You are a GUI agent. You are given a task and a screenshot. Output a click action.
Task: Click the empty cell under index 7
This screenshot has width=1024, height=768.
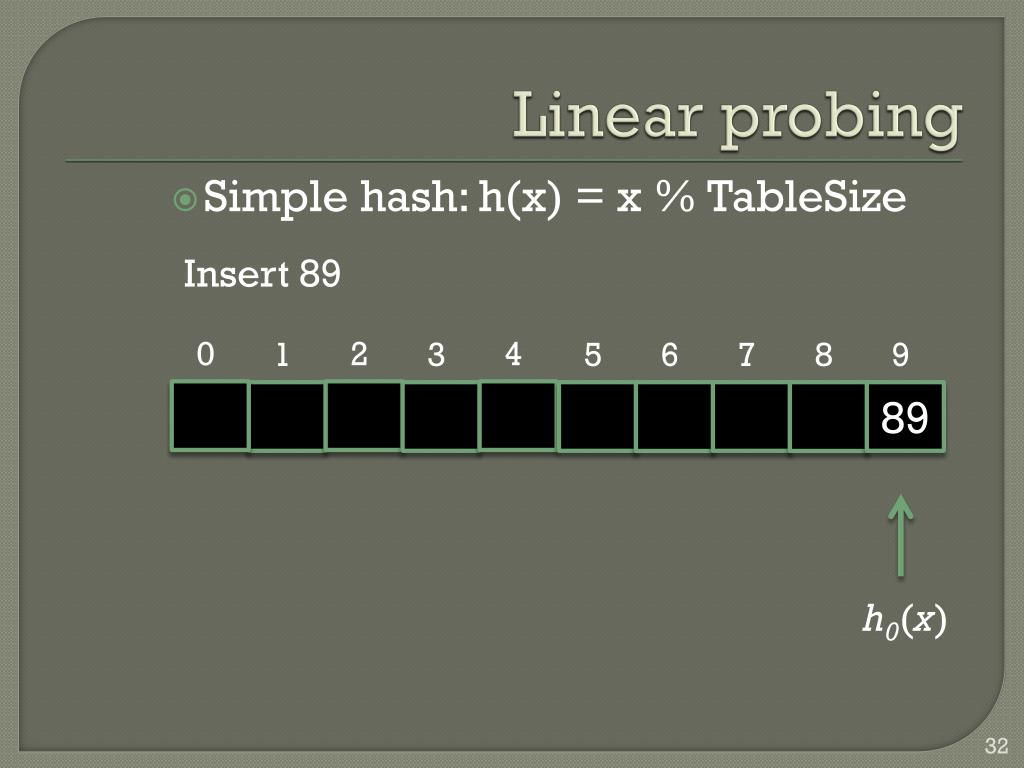(751, 417)
